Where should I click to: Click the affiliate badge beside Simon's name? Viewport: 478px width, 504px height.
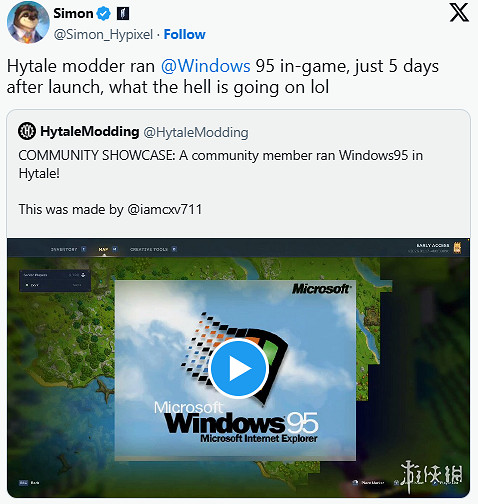pos(123,14)
